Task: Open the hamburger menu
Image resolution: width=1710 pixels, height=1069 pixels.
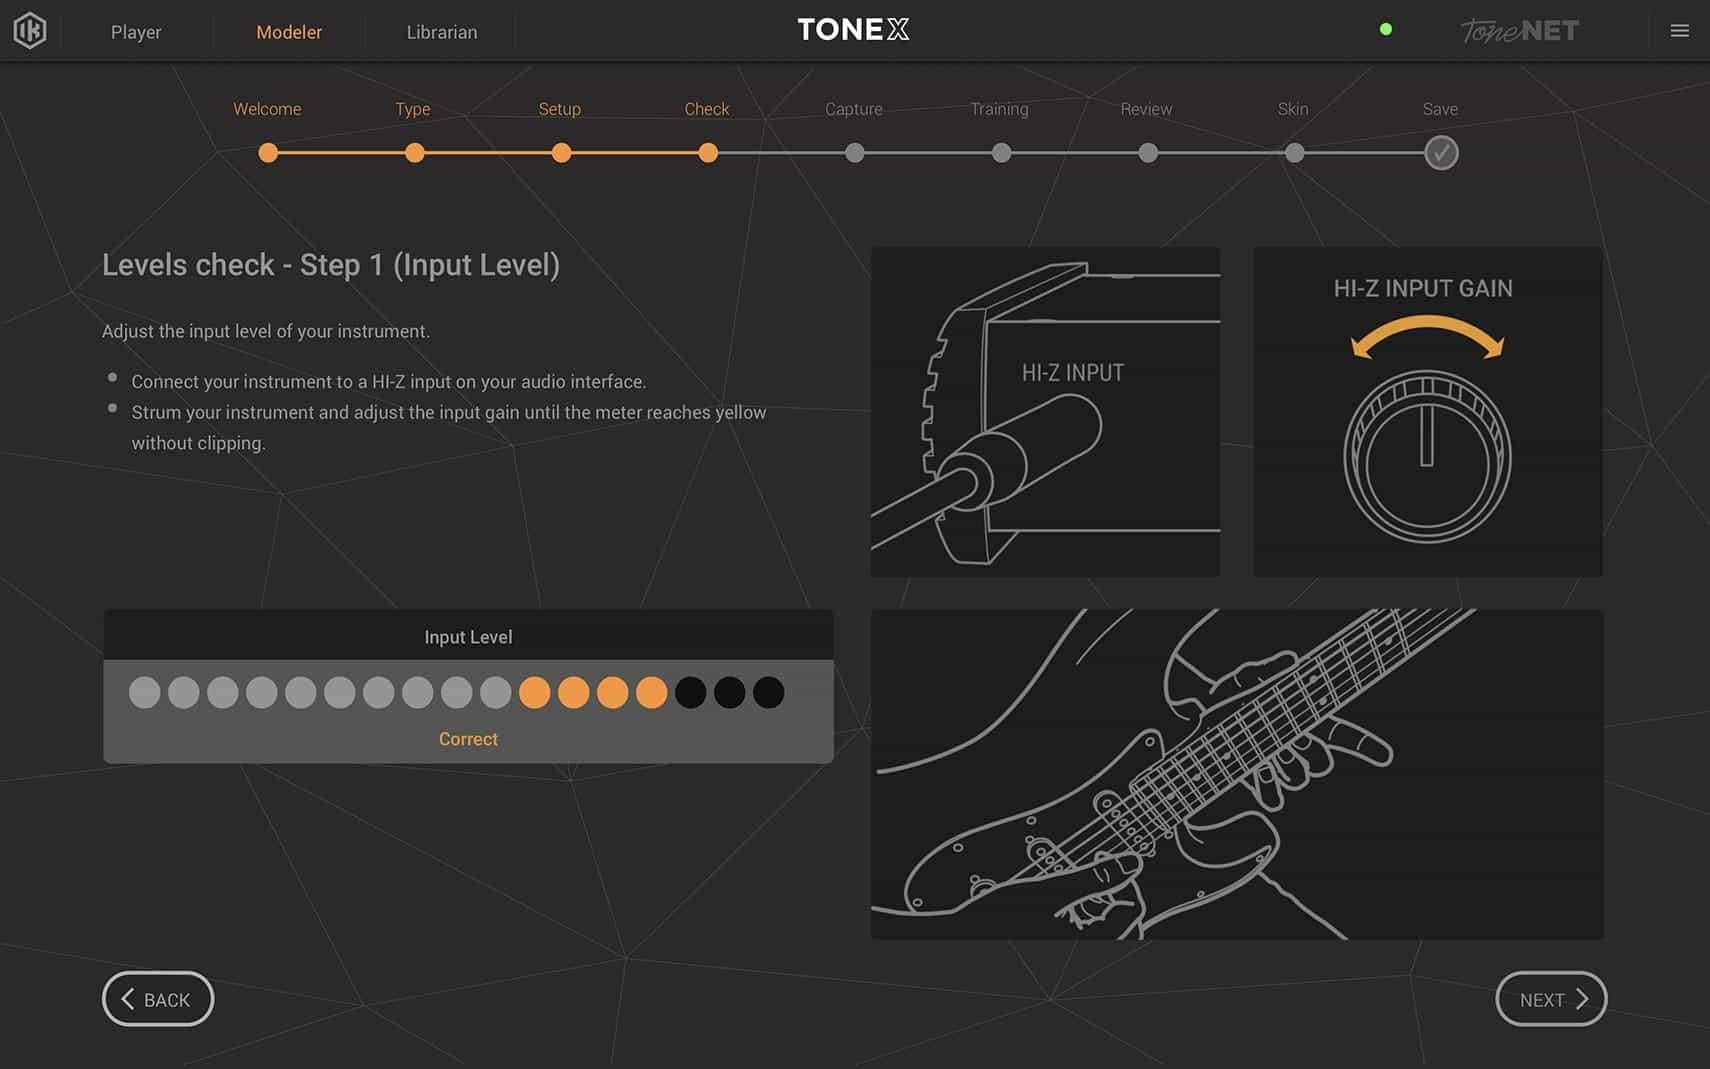Action: (1679, 31)
